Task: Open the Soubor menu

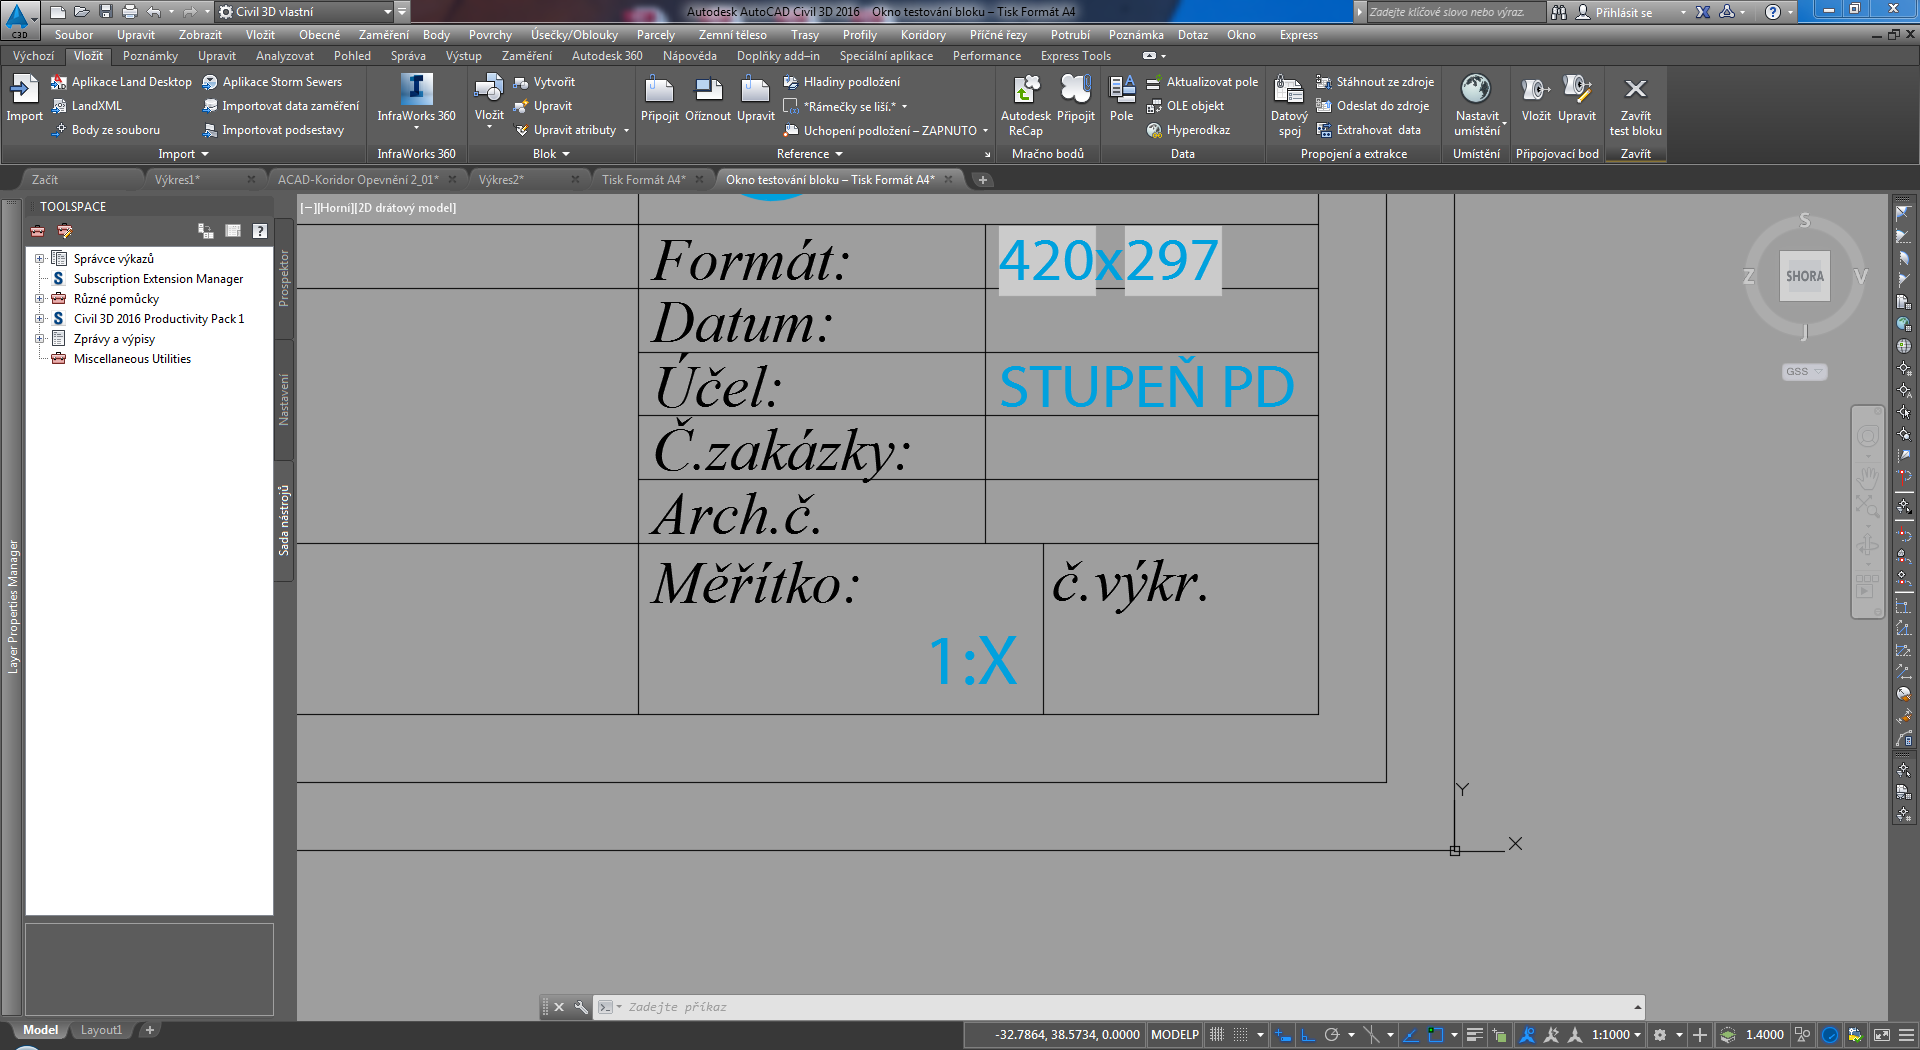Action: pos(74,35)
